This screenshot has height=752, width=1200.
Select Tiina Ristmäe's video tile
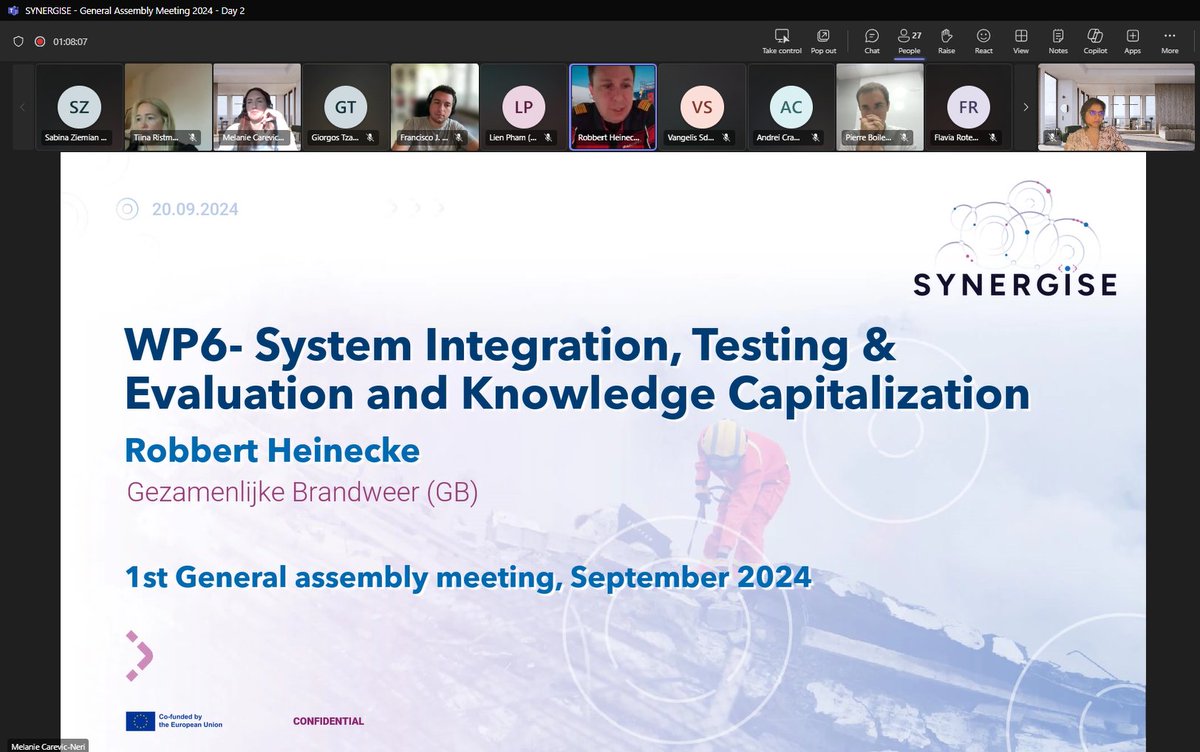(168, 107)
